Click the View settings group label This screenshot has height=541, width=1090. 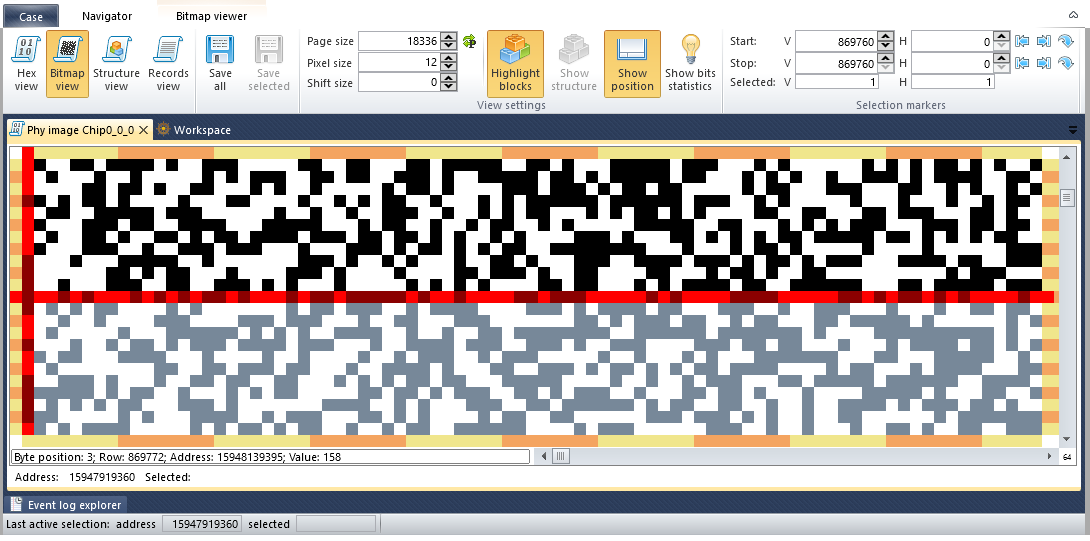511,105
